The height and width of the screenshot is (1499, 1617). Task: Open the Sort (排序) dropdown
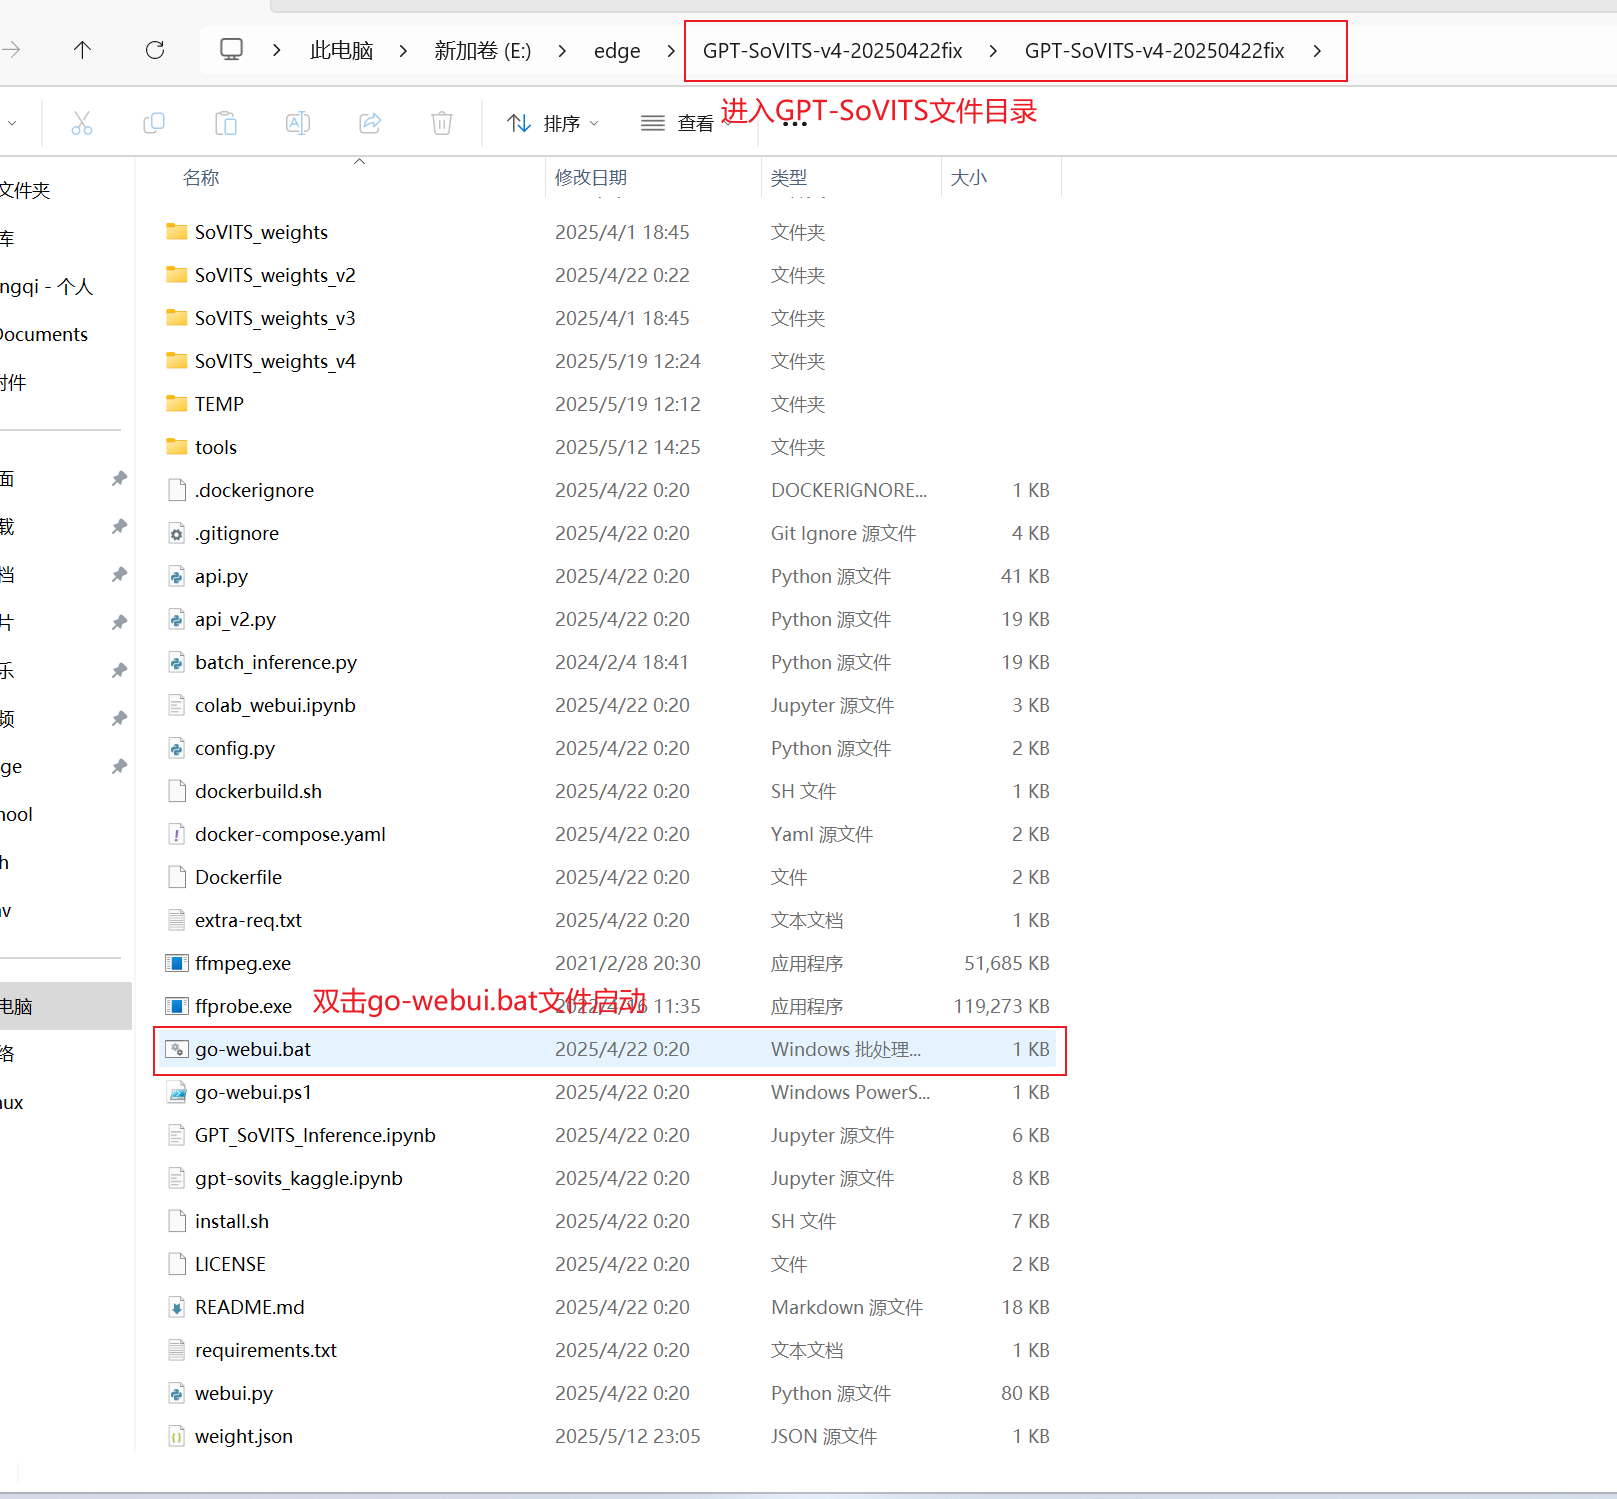tap(552, 123)
